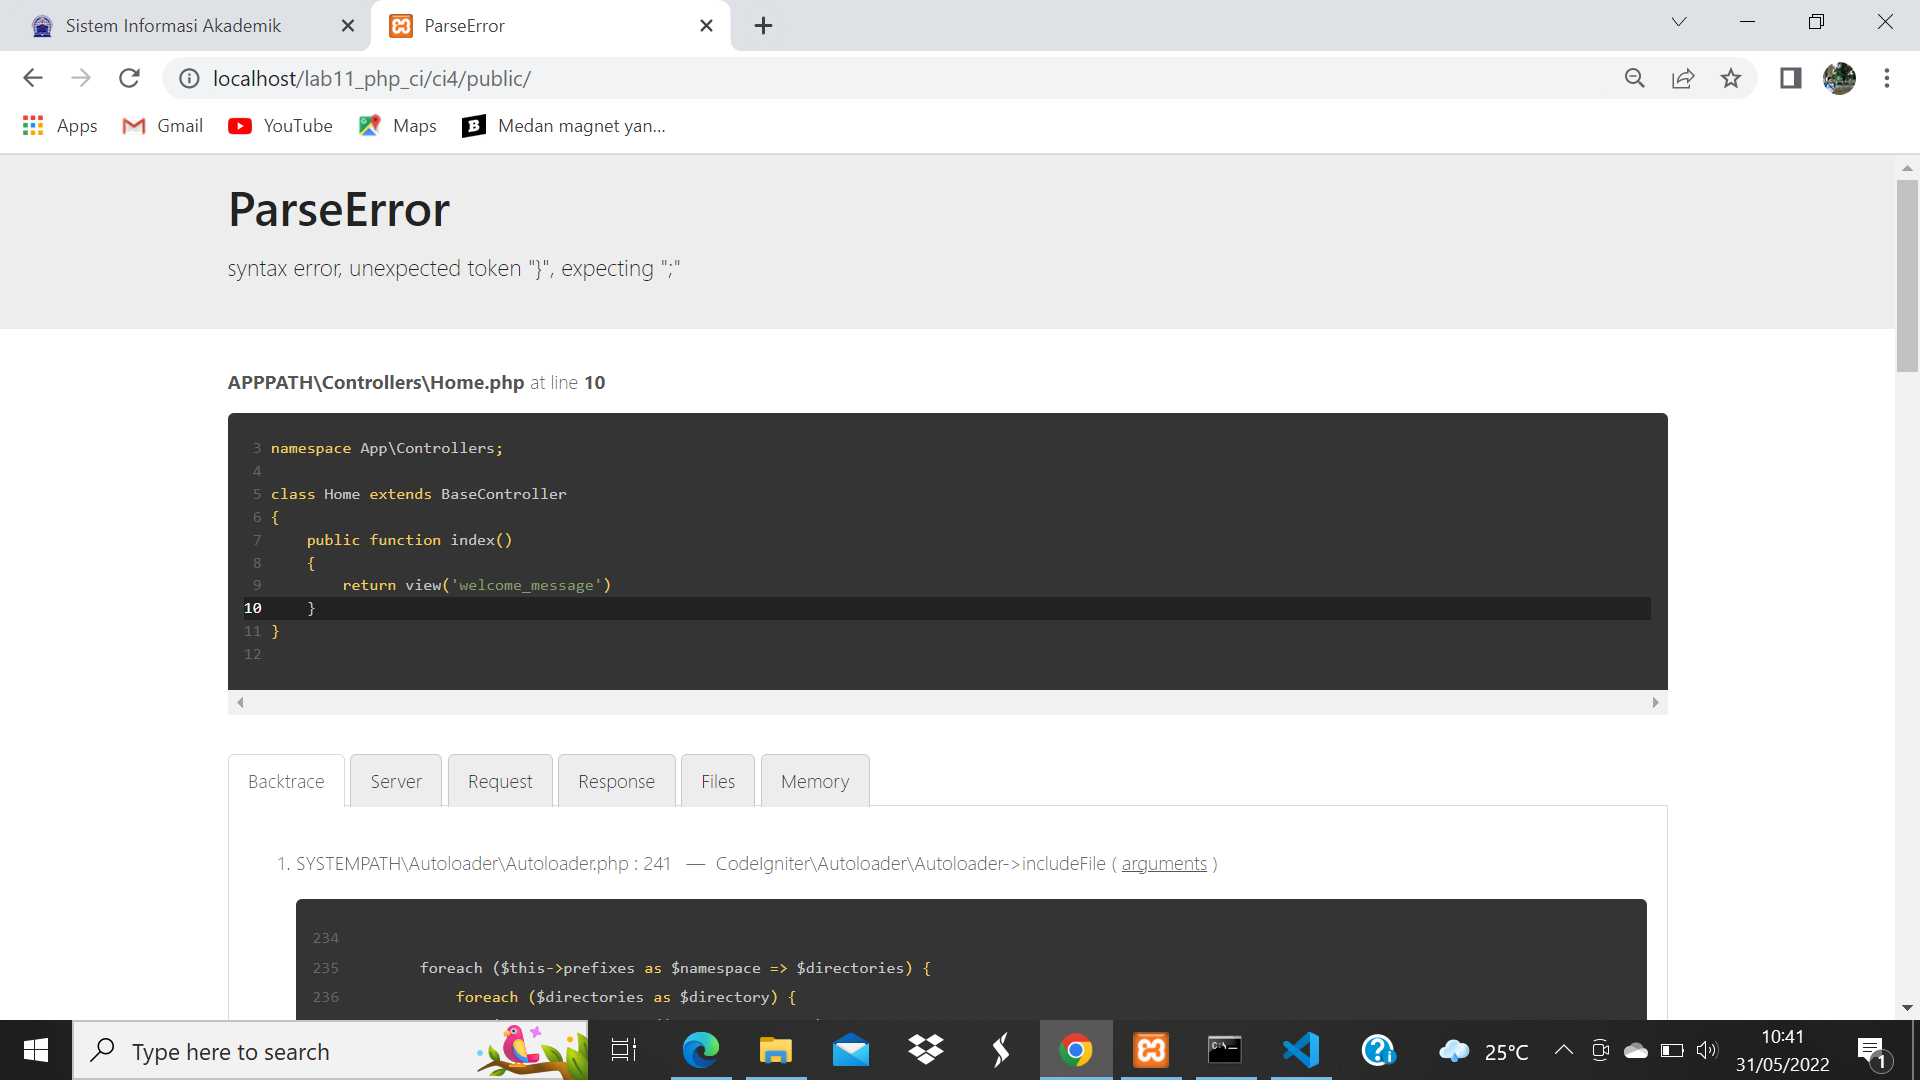Share the current page
This screenshot has width=1920, height=1080.
1684,78
